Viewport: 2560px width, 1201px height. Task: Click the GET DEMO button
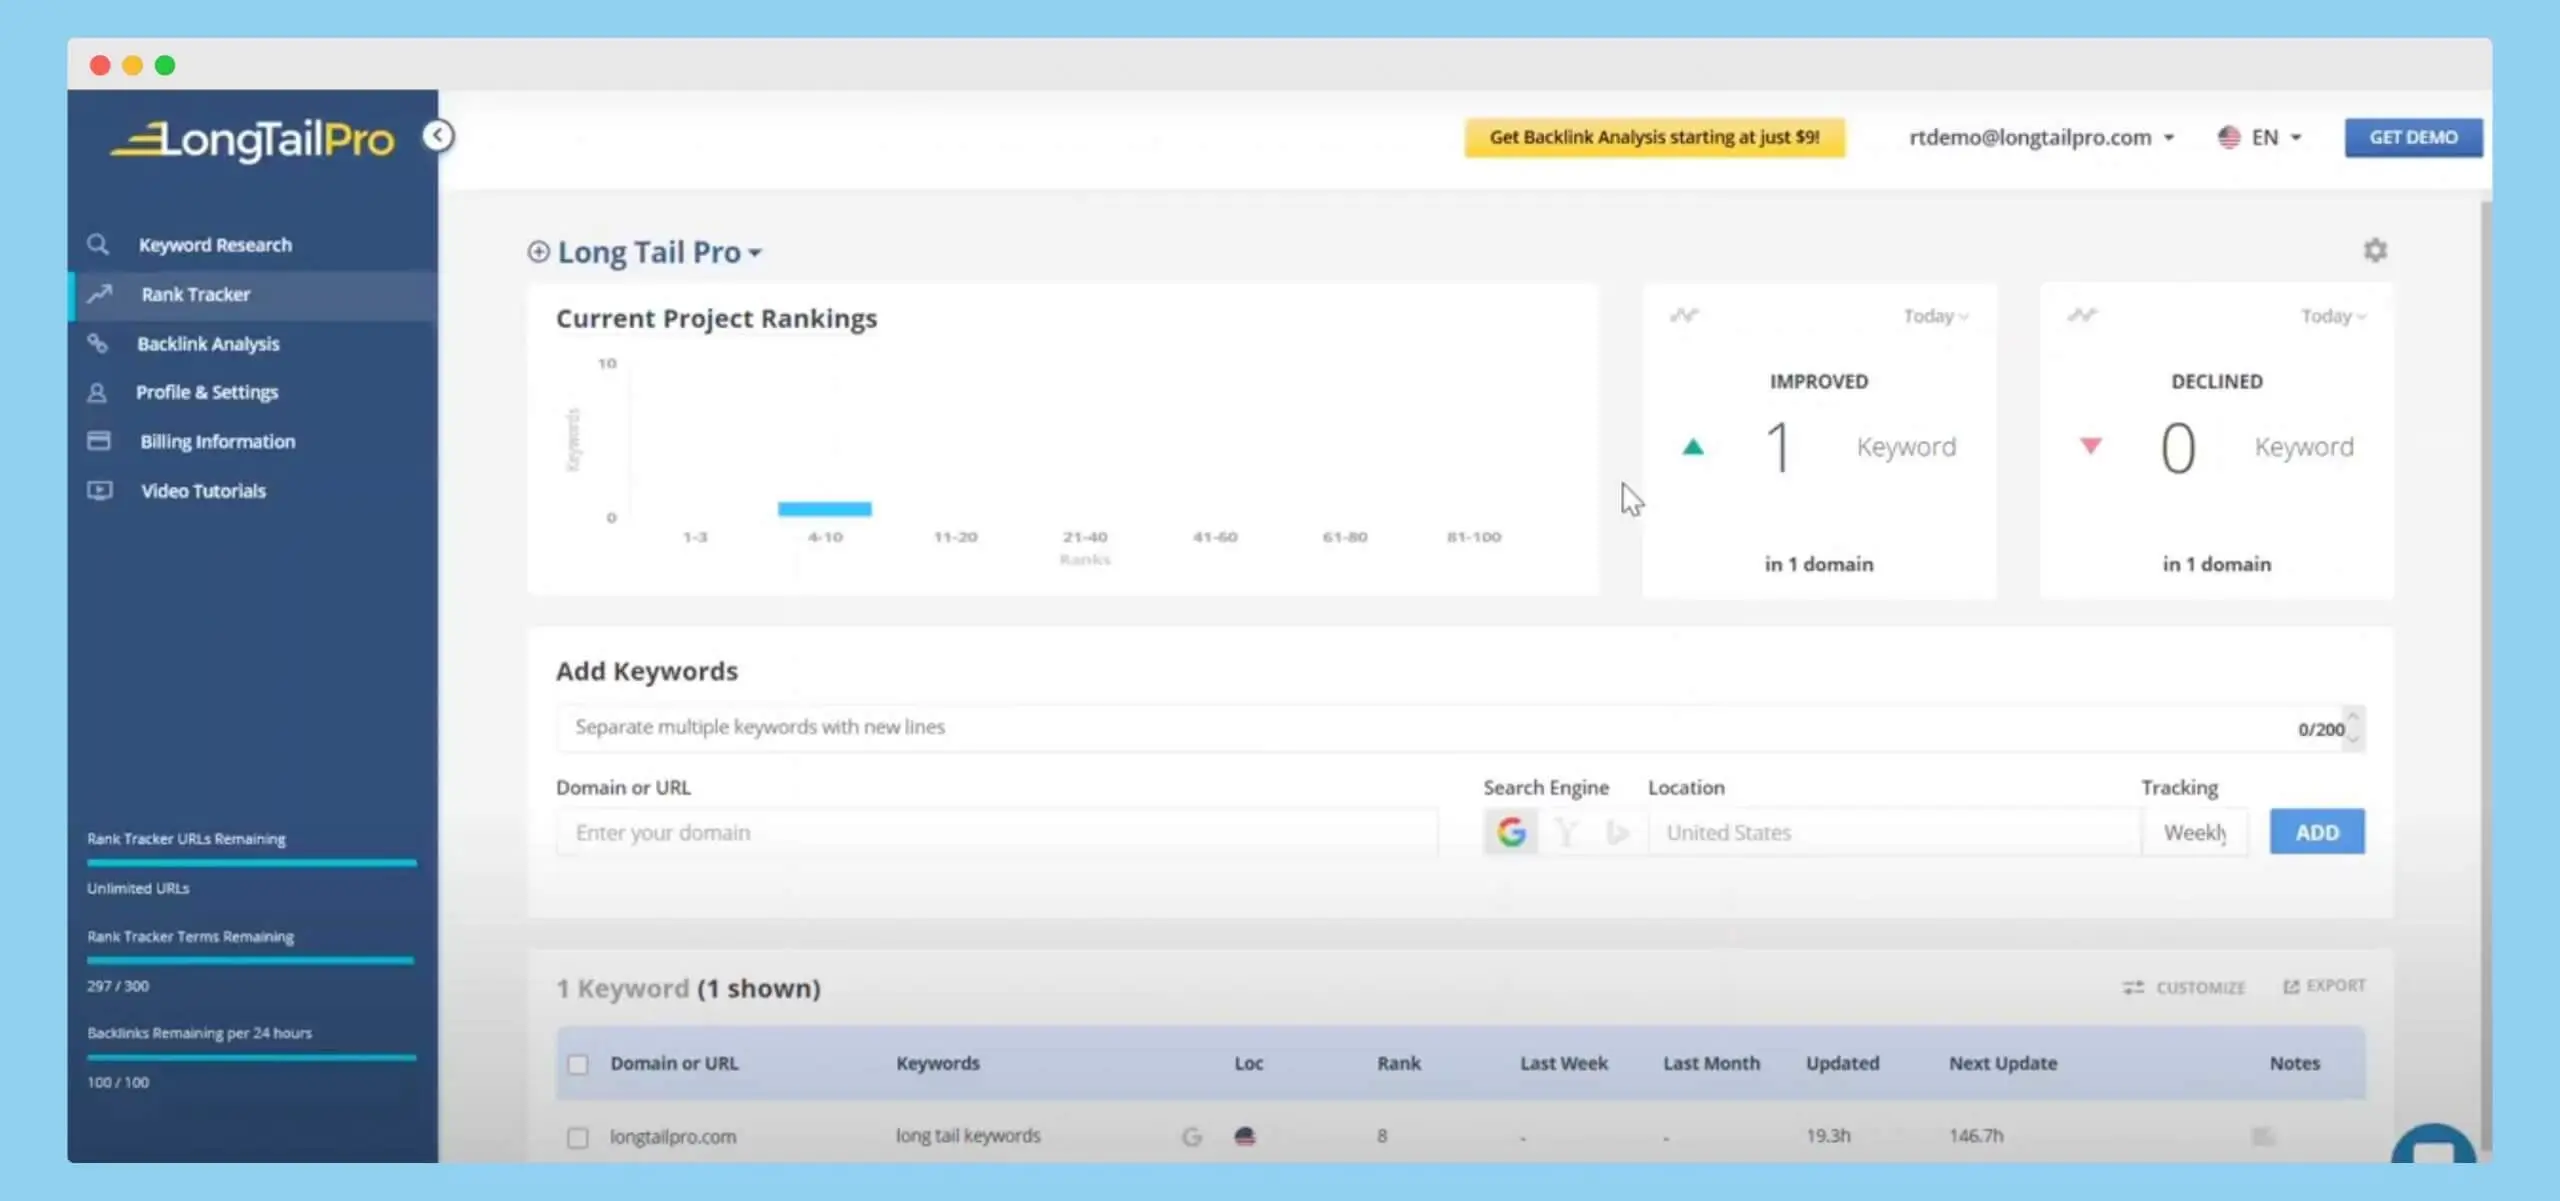pos(2412,137)
